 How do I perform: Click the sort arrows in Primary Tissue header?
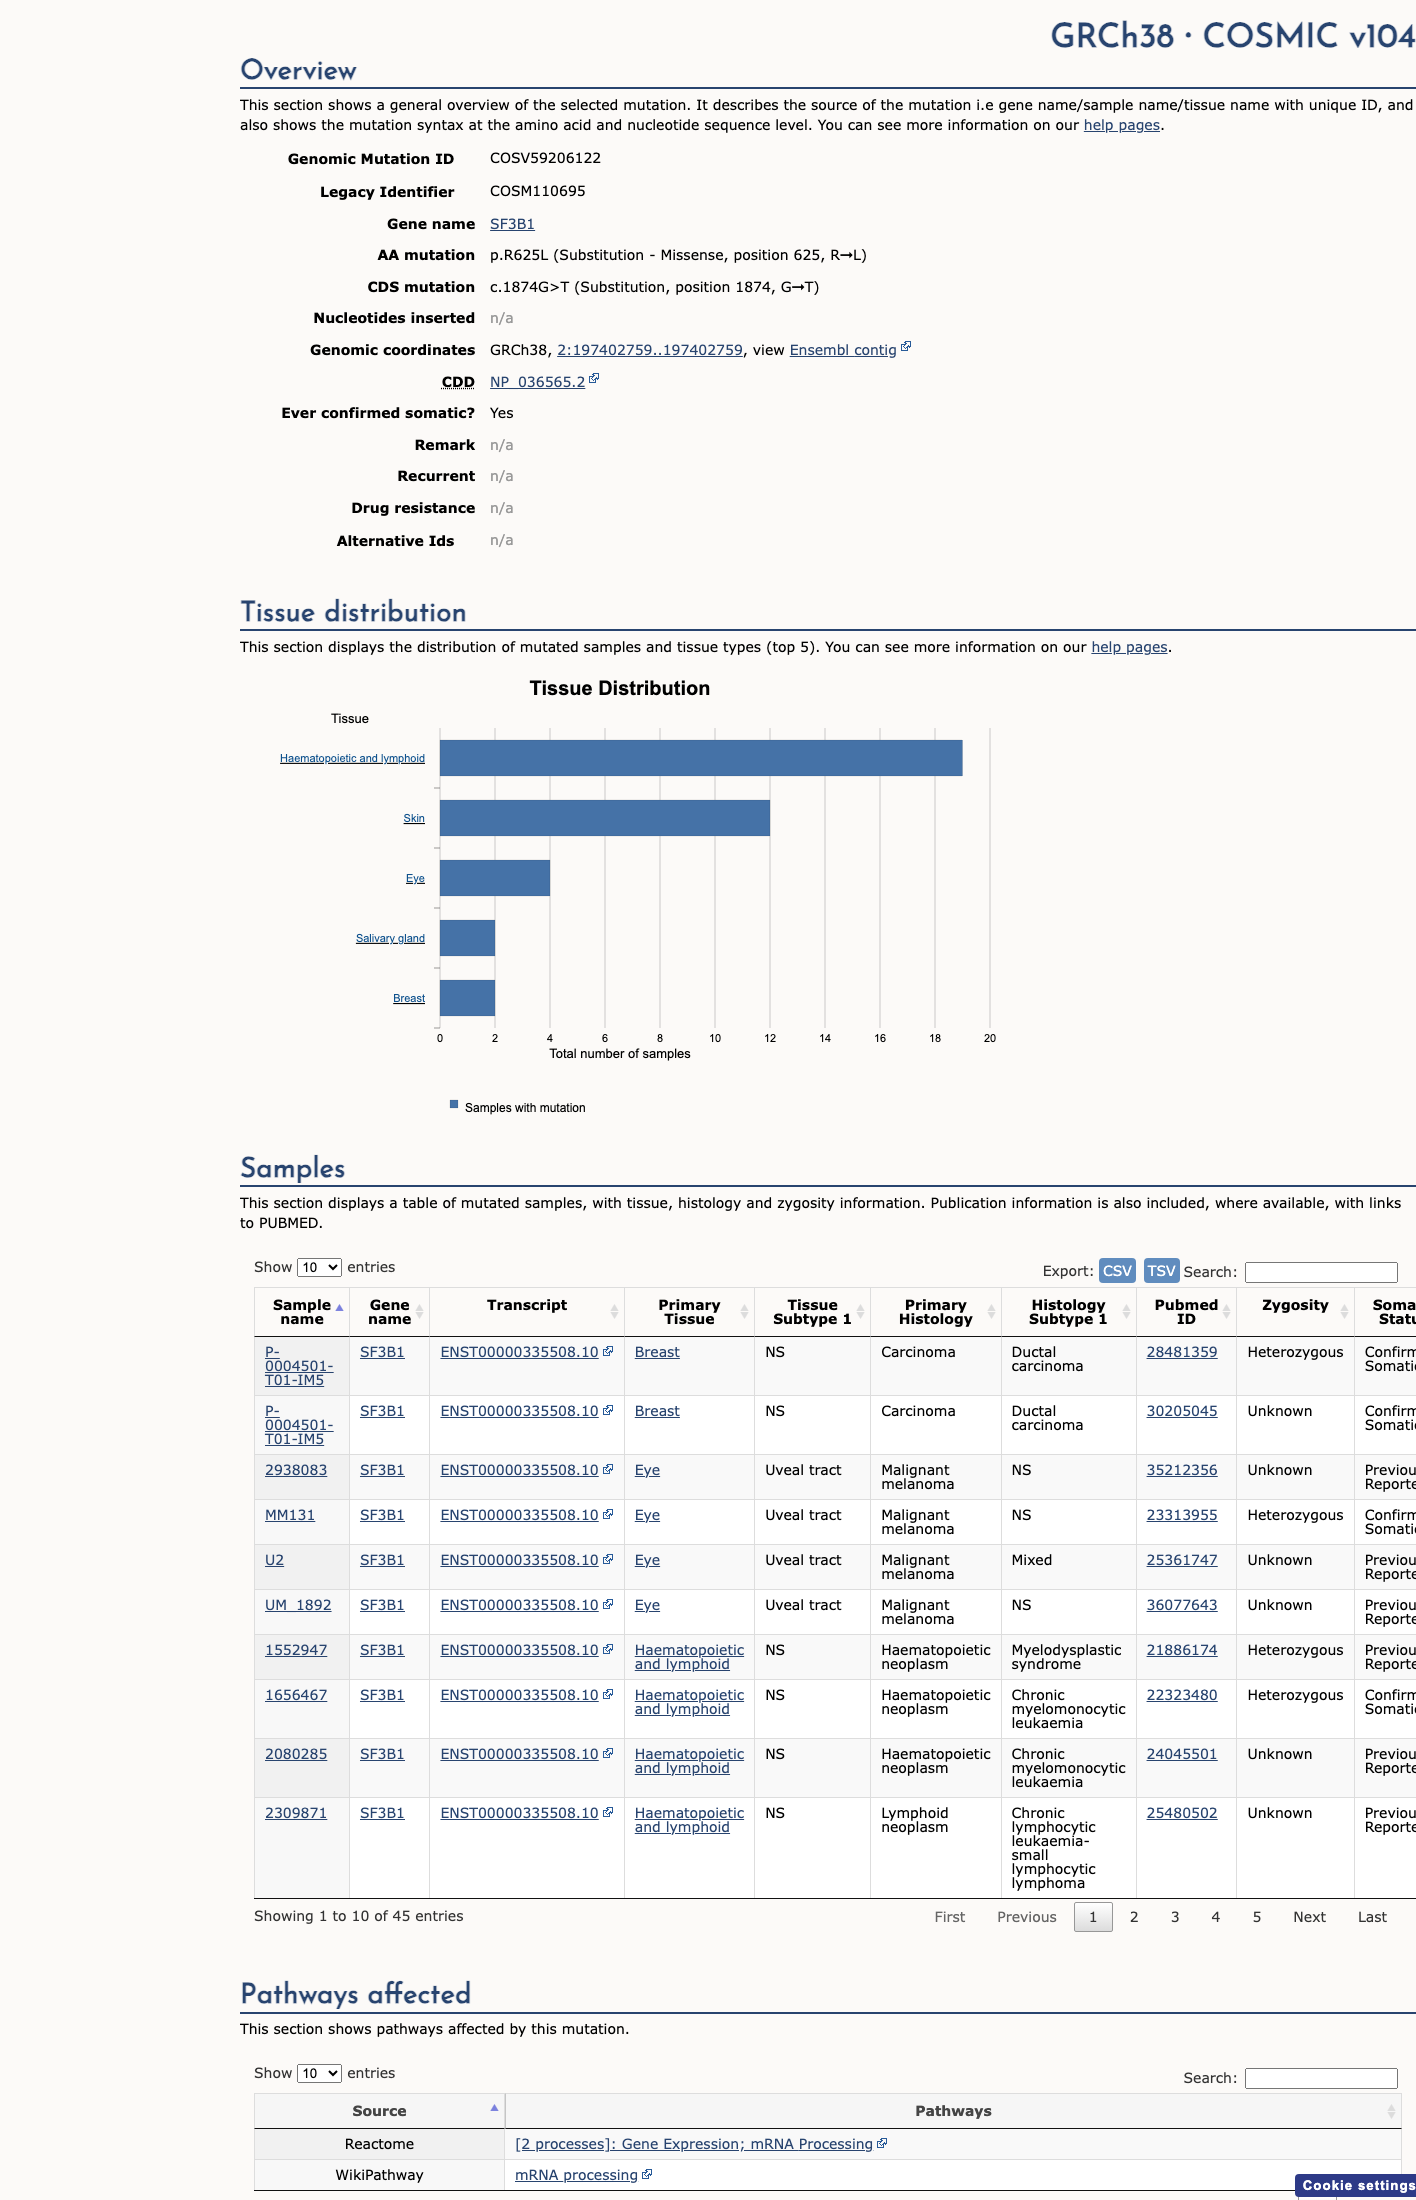click(744, 1312)
